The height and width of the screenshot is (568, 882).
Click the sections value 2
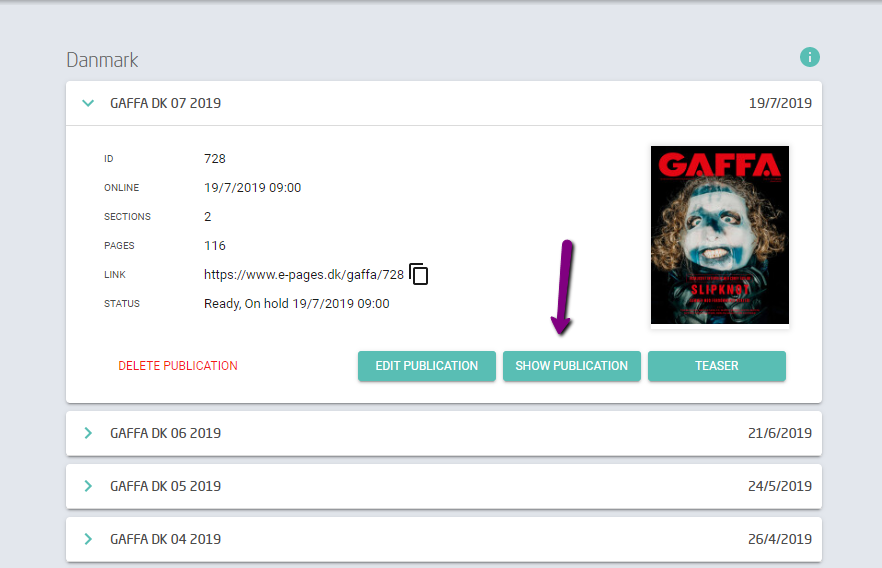tap(208, 217)
